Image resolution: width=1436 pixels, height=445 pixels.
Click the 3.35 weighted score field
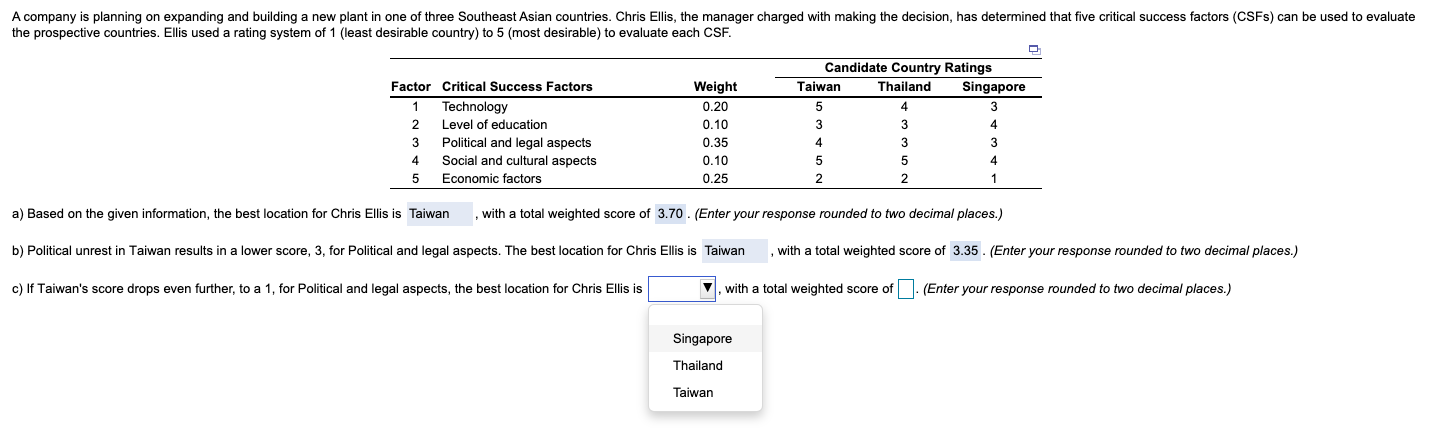[x=965, y=251]
